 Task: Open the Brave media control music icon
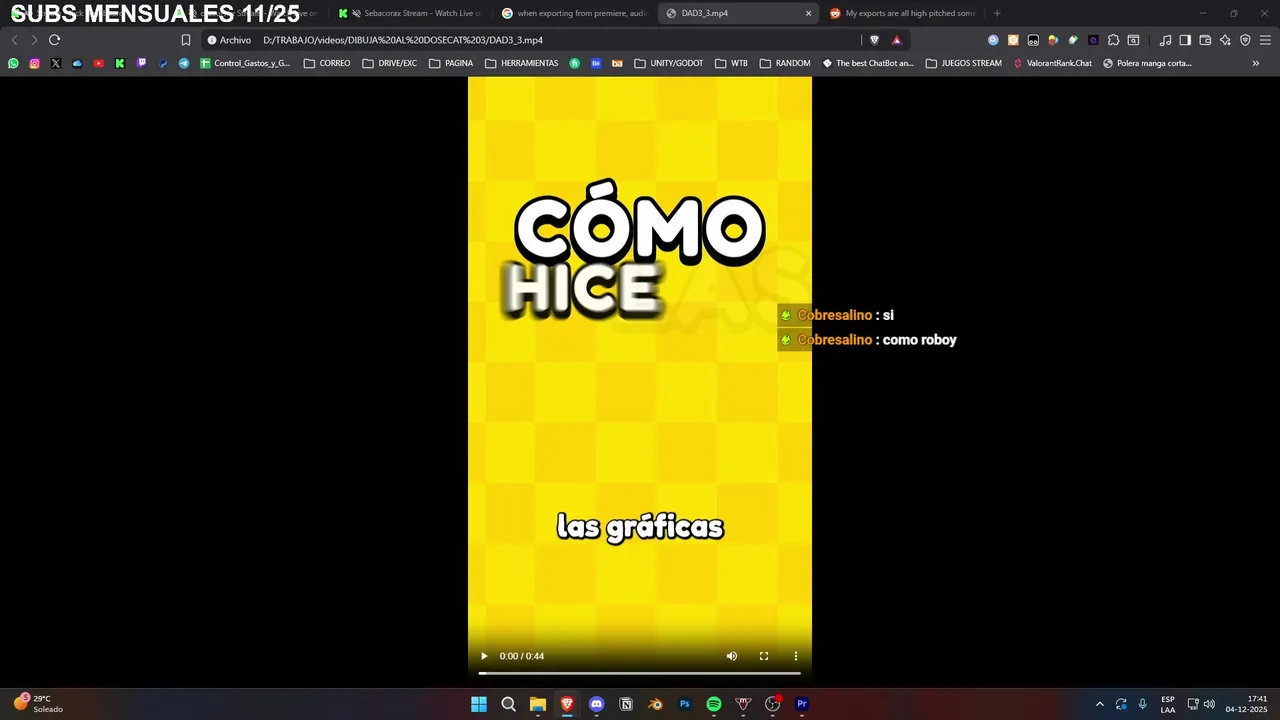click(1165, 40)
